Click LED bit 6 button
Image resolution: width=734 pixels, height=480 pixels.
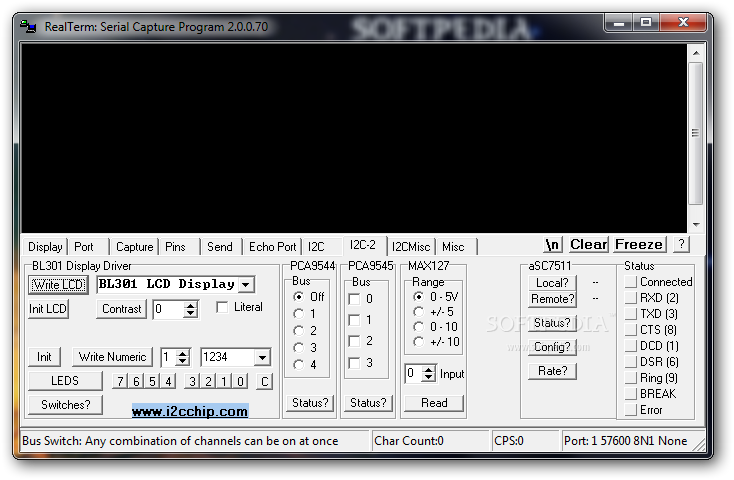tap(136, 382)
